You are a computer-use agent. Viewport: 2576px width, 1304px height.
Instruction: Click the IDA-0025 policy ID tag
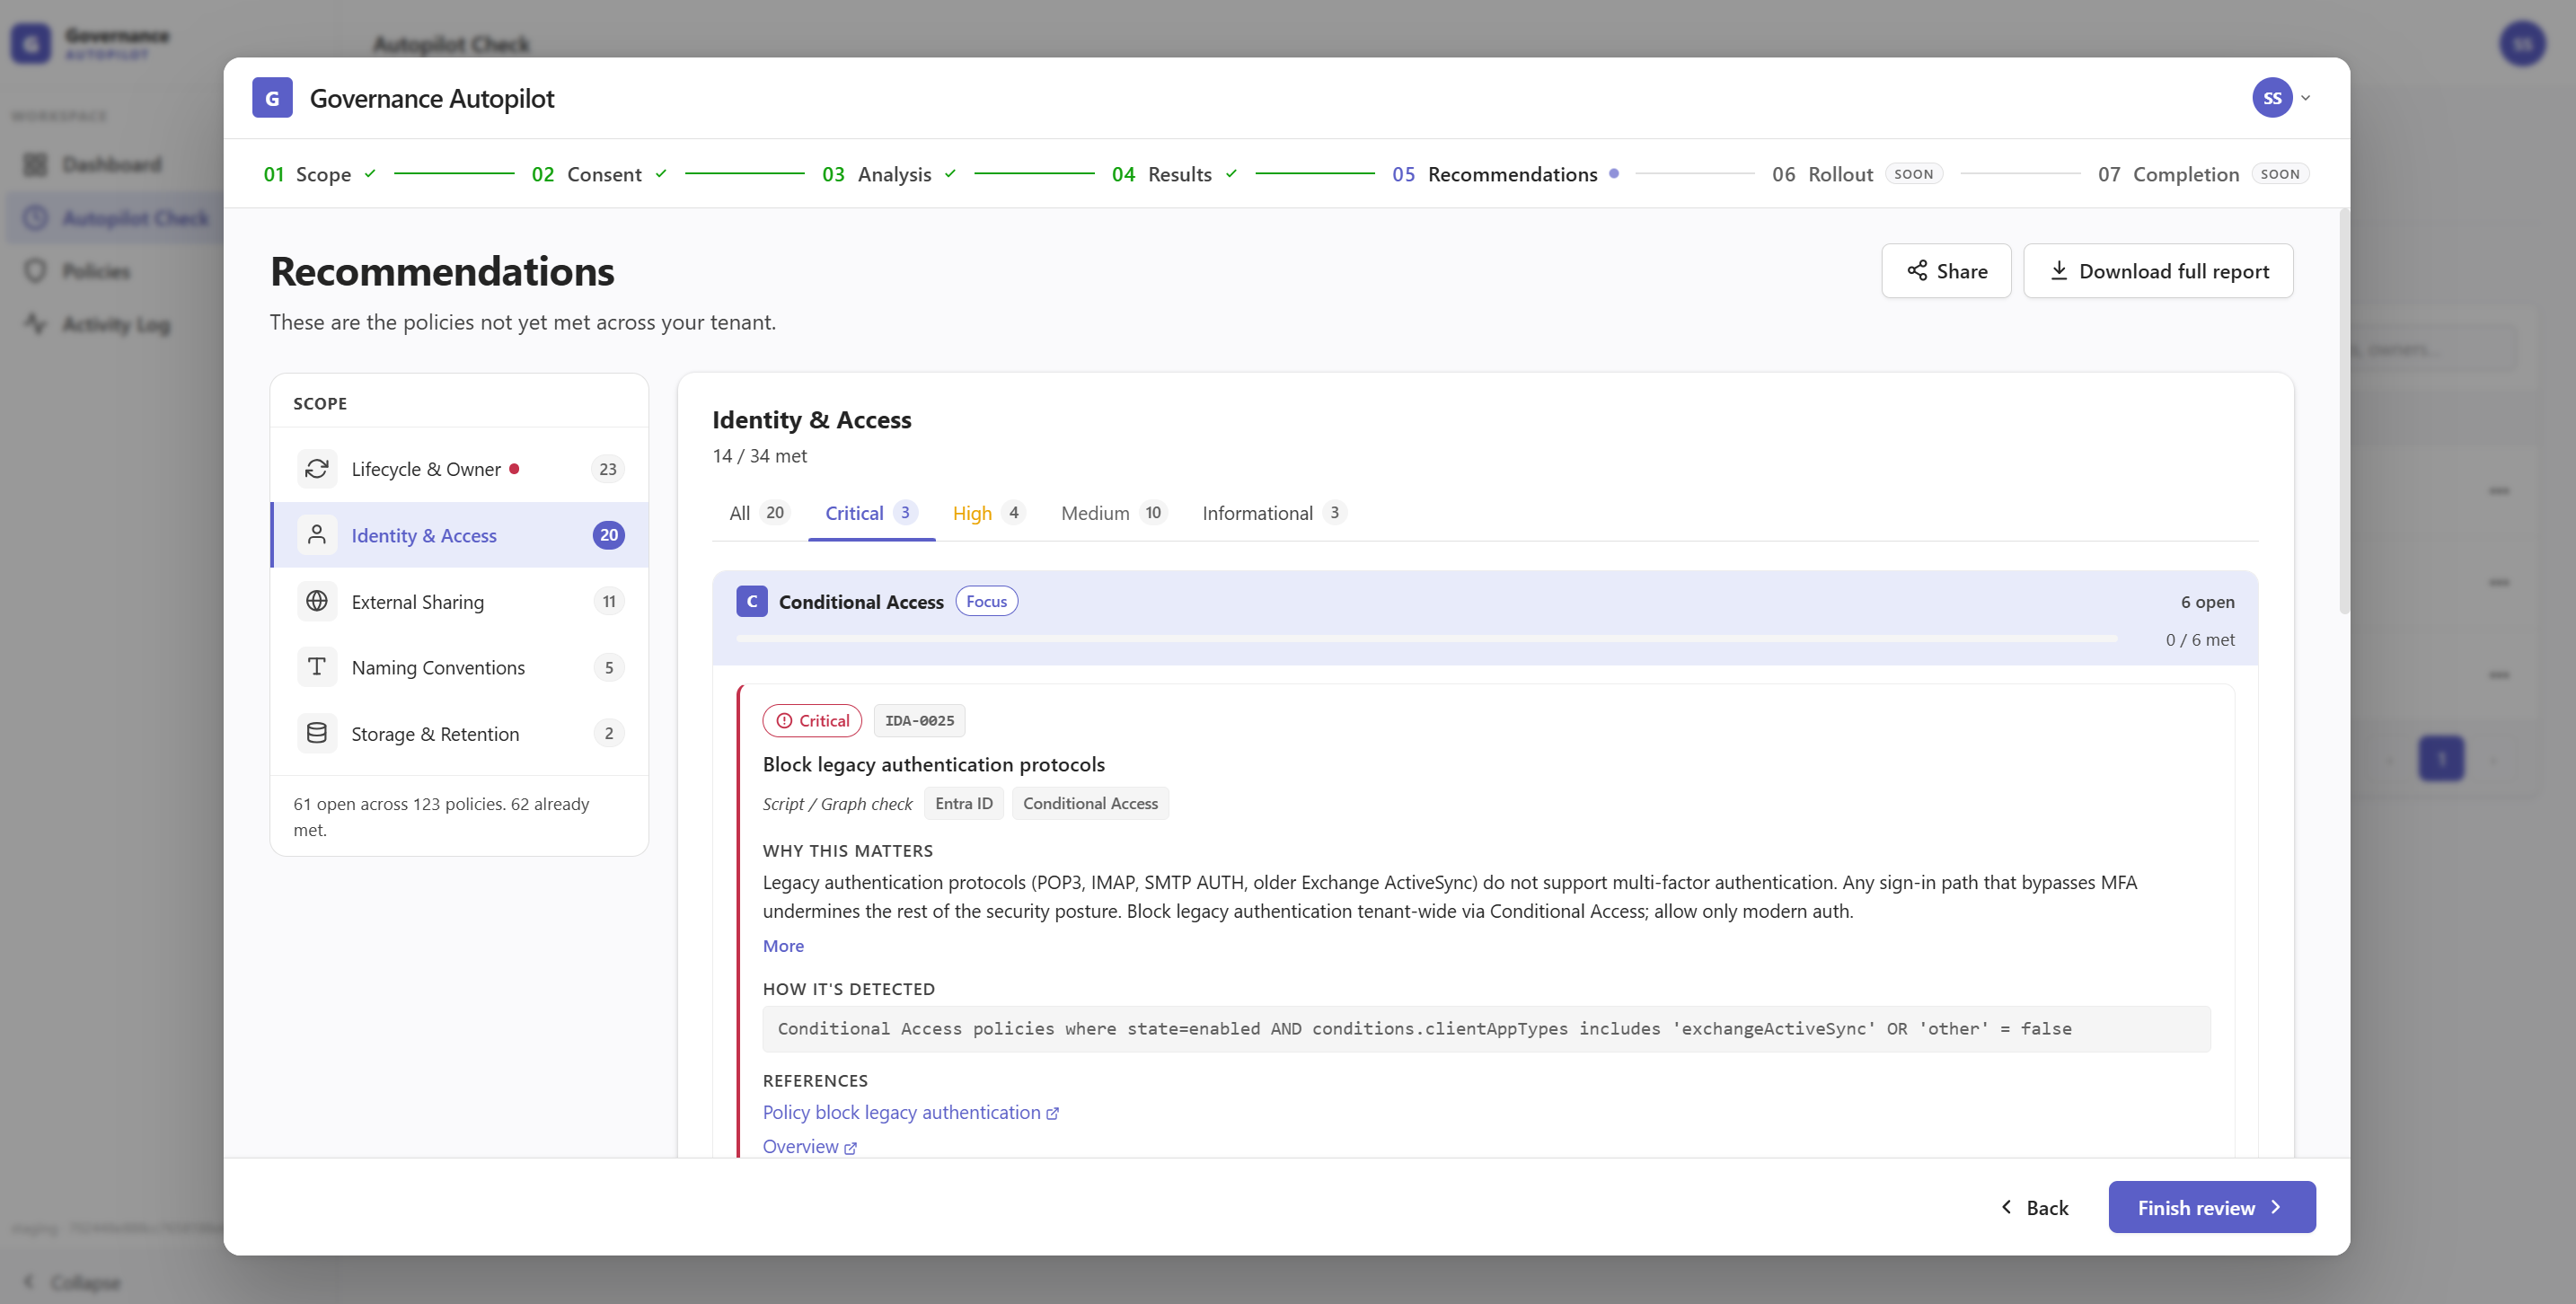click(x=919, y=721)
